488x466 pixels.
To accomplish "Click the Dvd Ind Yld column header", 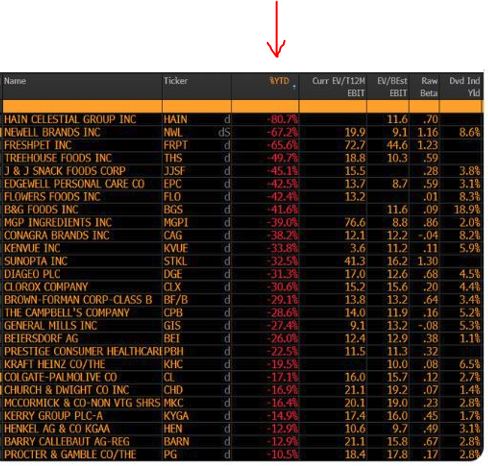I will [464, 87].
